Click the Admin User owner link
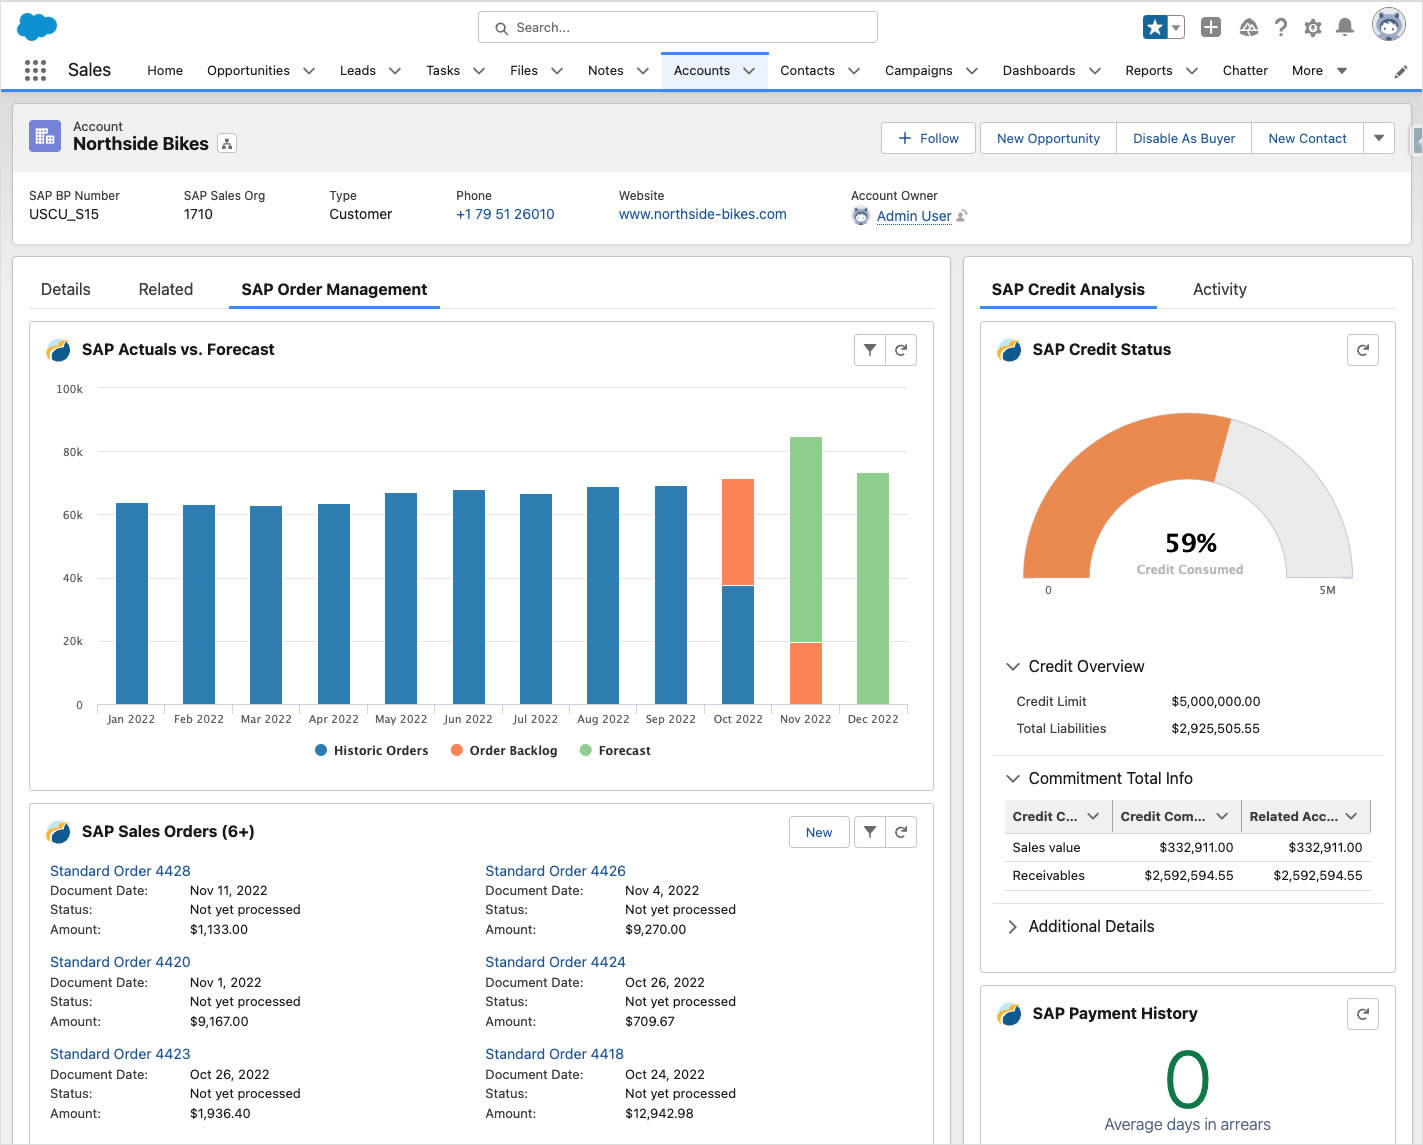 [914, 216]
